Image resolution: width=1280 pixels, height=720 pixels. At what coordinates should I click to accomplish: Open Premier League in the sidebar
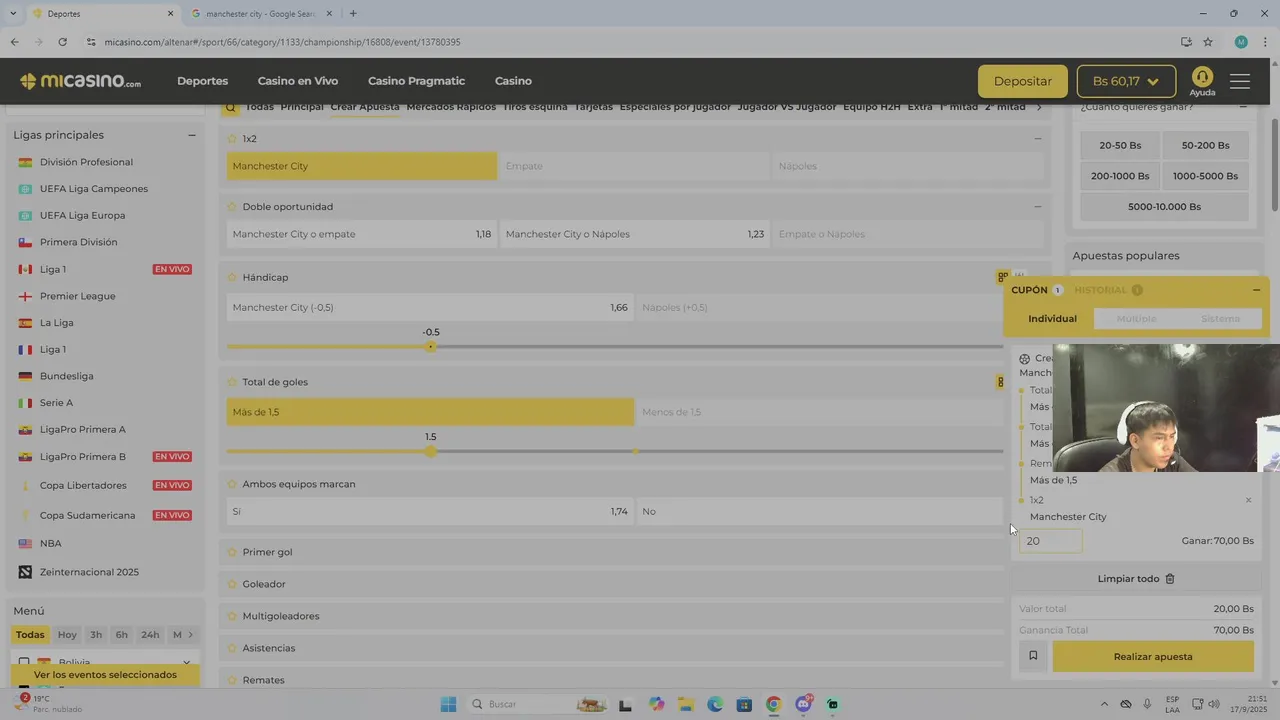[x=77, y=296]
